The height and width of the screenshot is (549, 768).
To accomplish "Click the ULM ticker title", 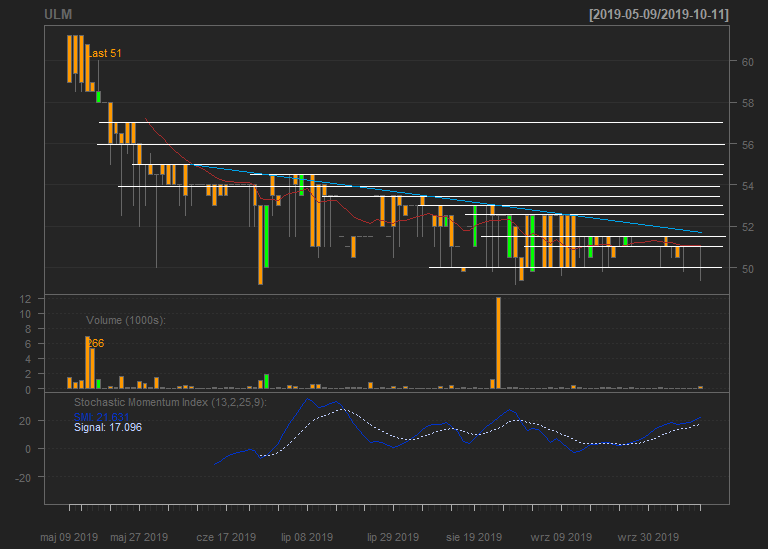I will (58, 14).
